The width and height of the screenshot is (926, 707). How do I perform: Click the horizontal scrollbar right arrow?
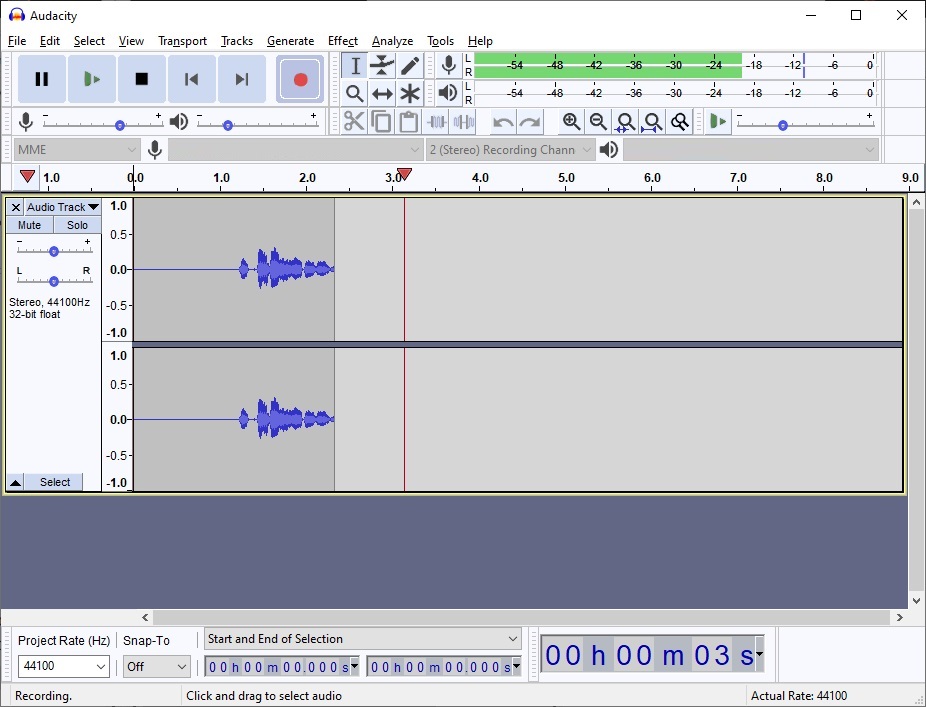coord(899,617)
